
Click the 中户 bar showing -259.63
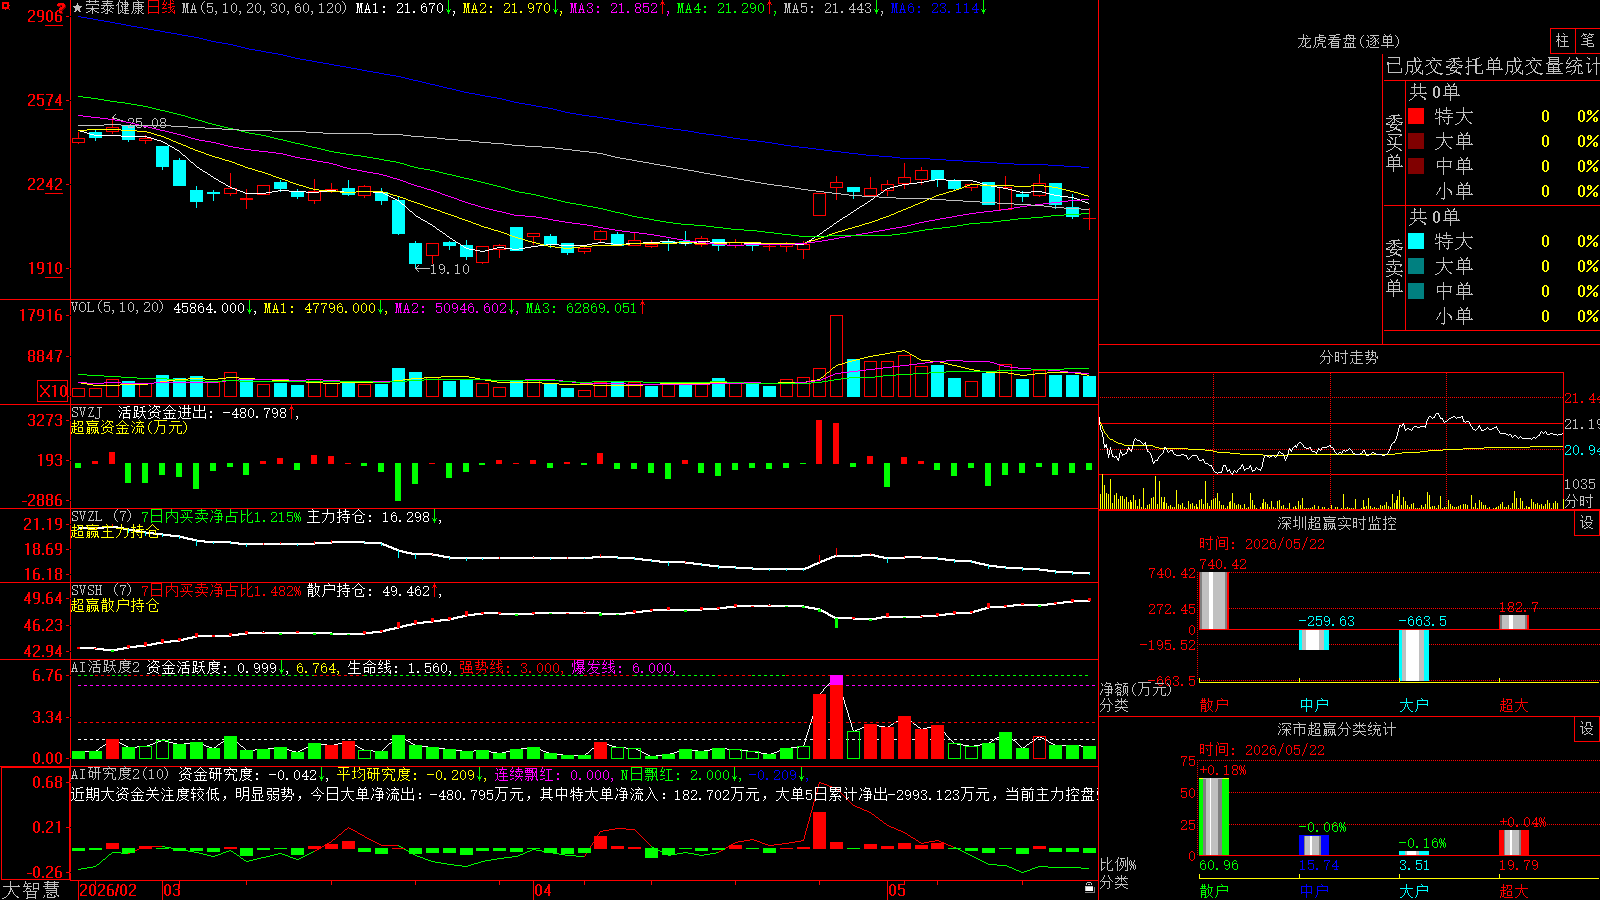pos(1314,640)
